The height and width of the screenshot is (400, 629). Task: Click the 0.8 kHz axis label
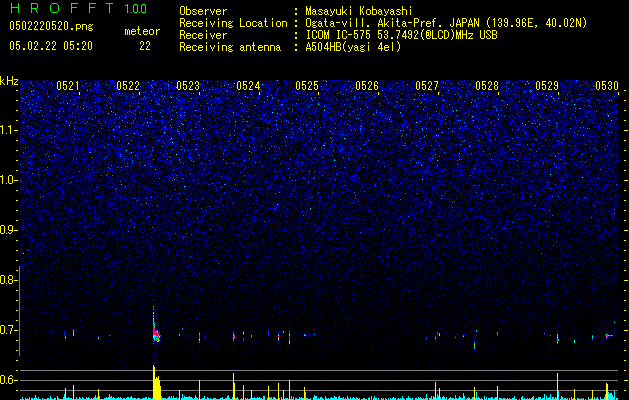point(8,280)
